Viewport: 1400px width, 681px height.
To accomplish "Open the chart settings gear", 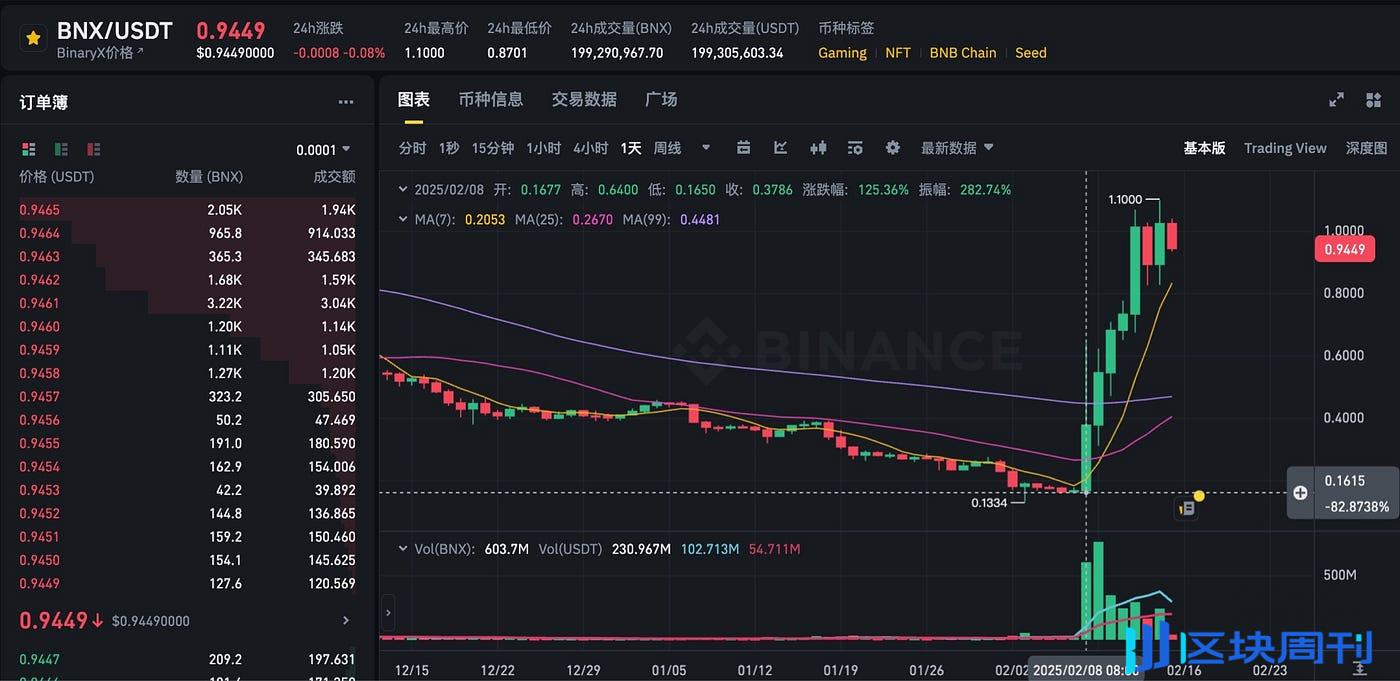I will coord(892,148).
